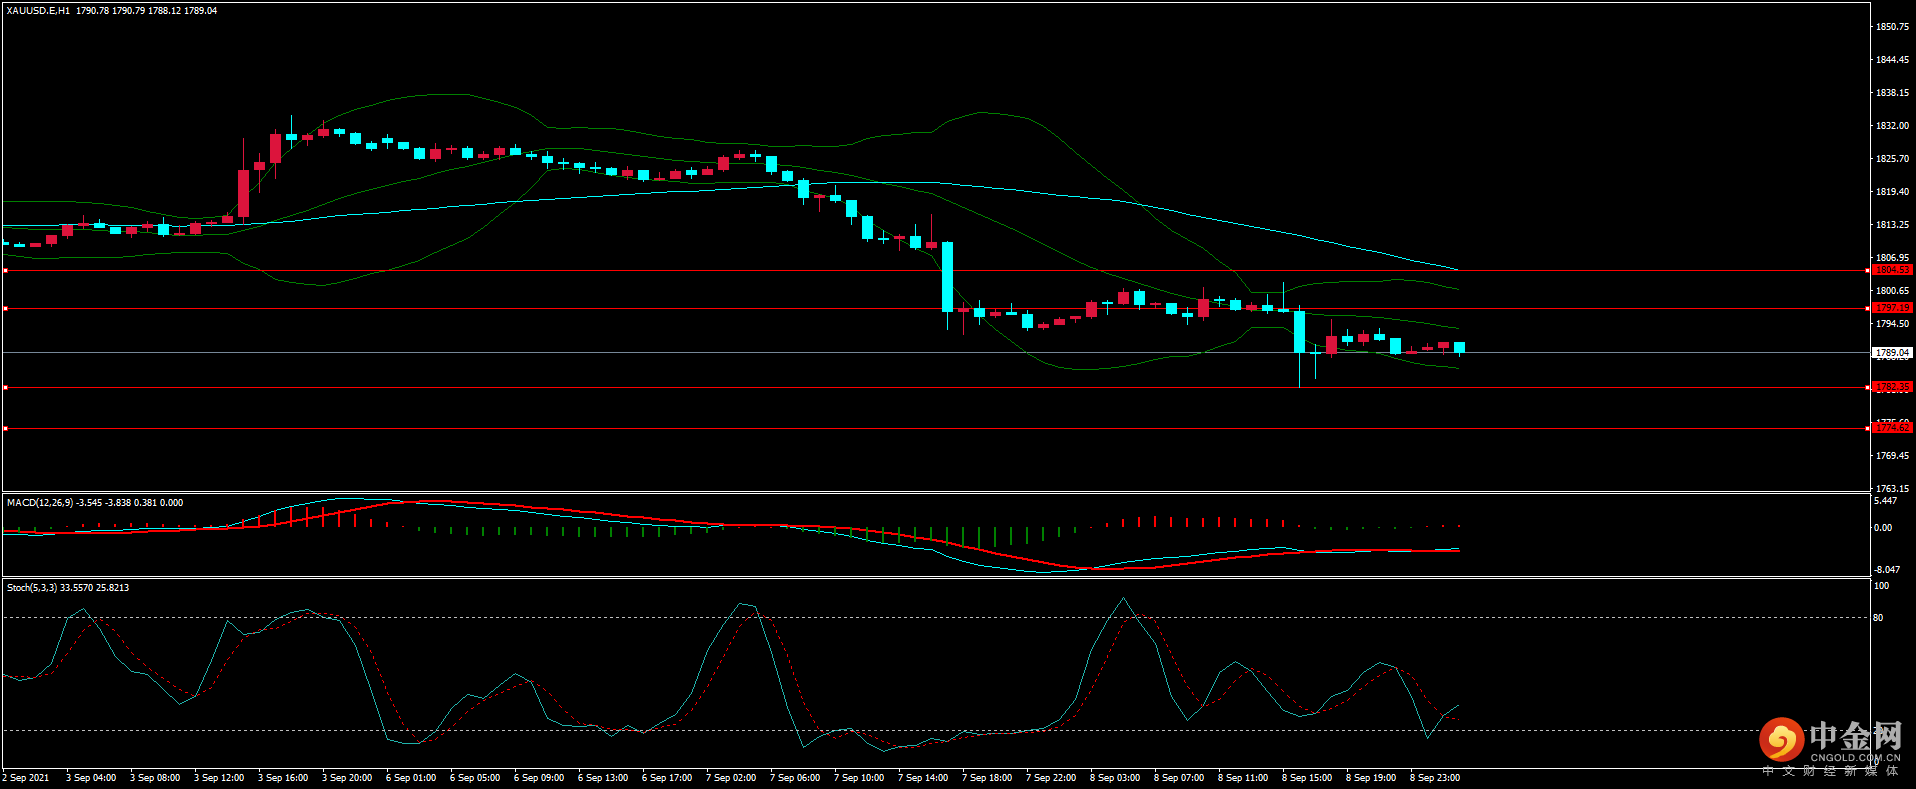Click the 7 Sep 02:00 time axis label
The image size is (1916, 789).
point(730,778)
